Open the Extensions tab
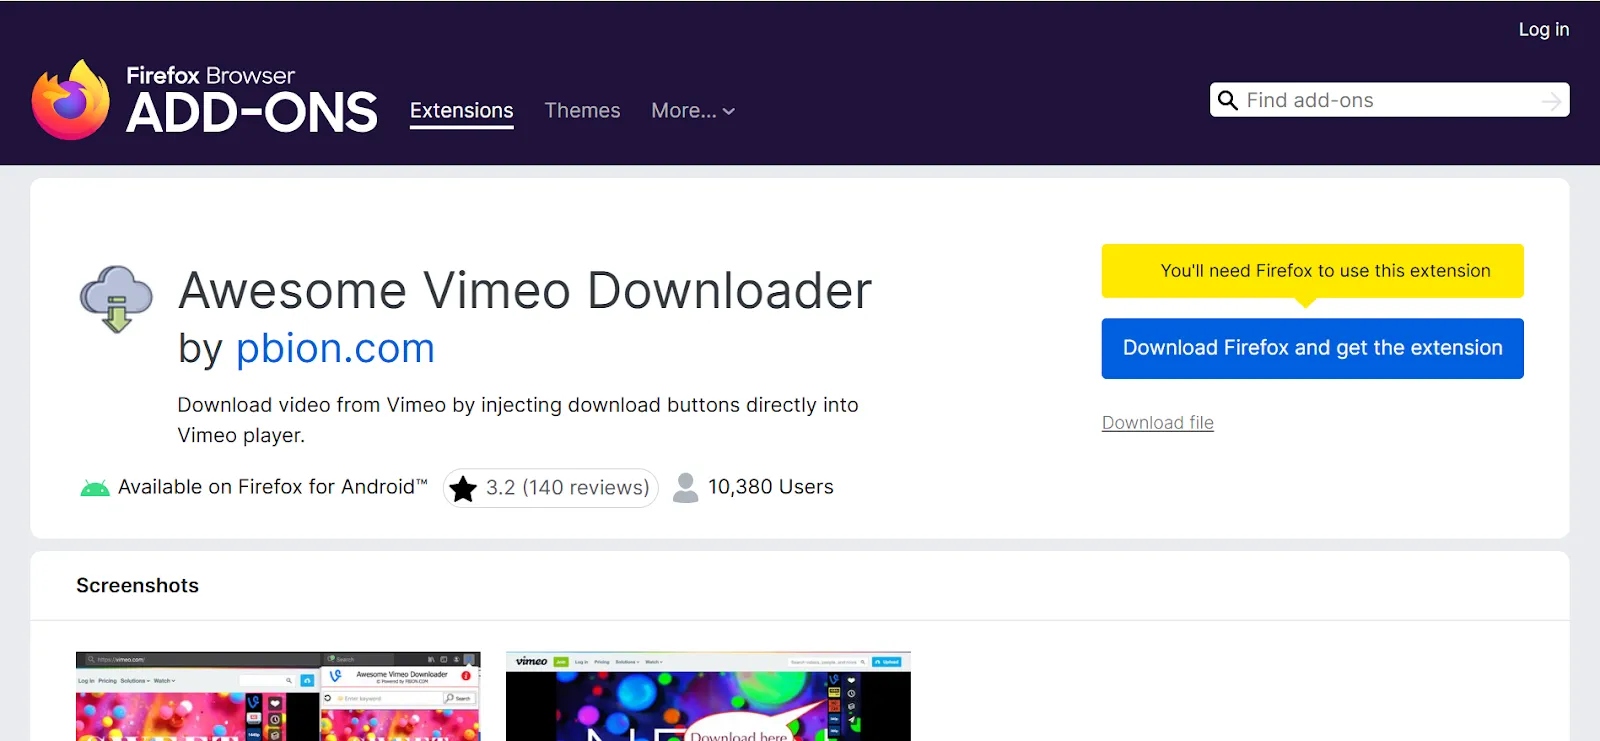The width and height of the screenshot is (1600, 741). (x=462, y=111)
